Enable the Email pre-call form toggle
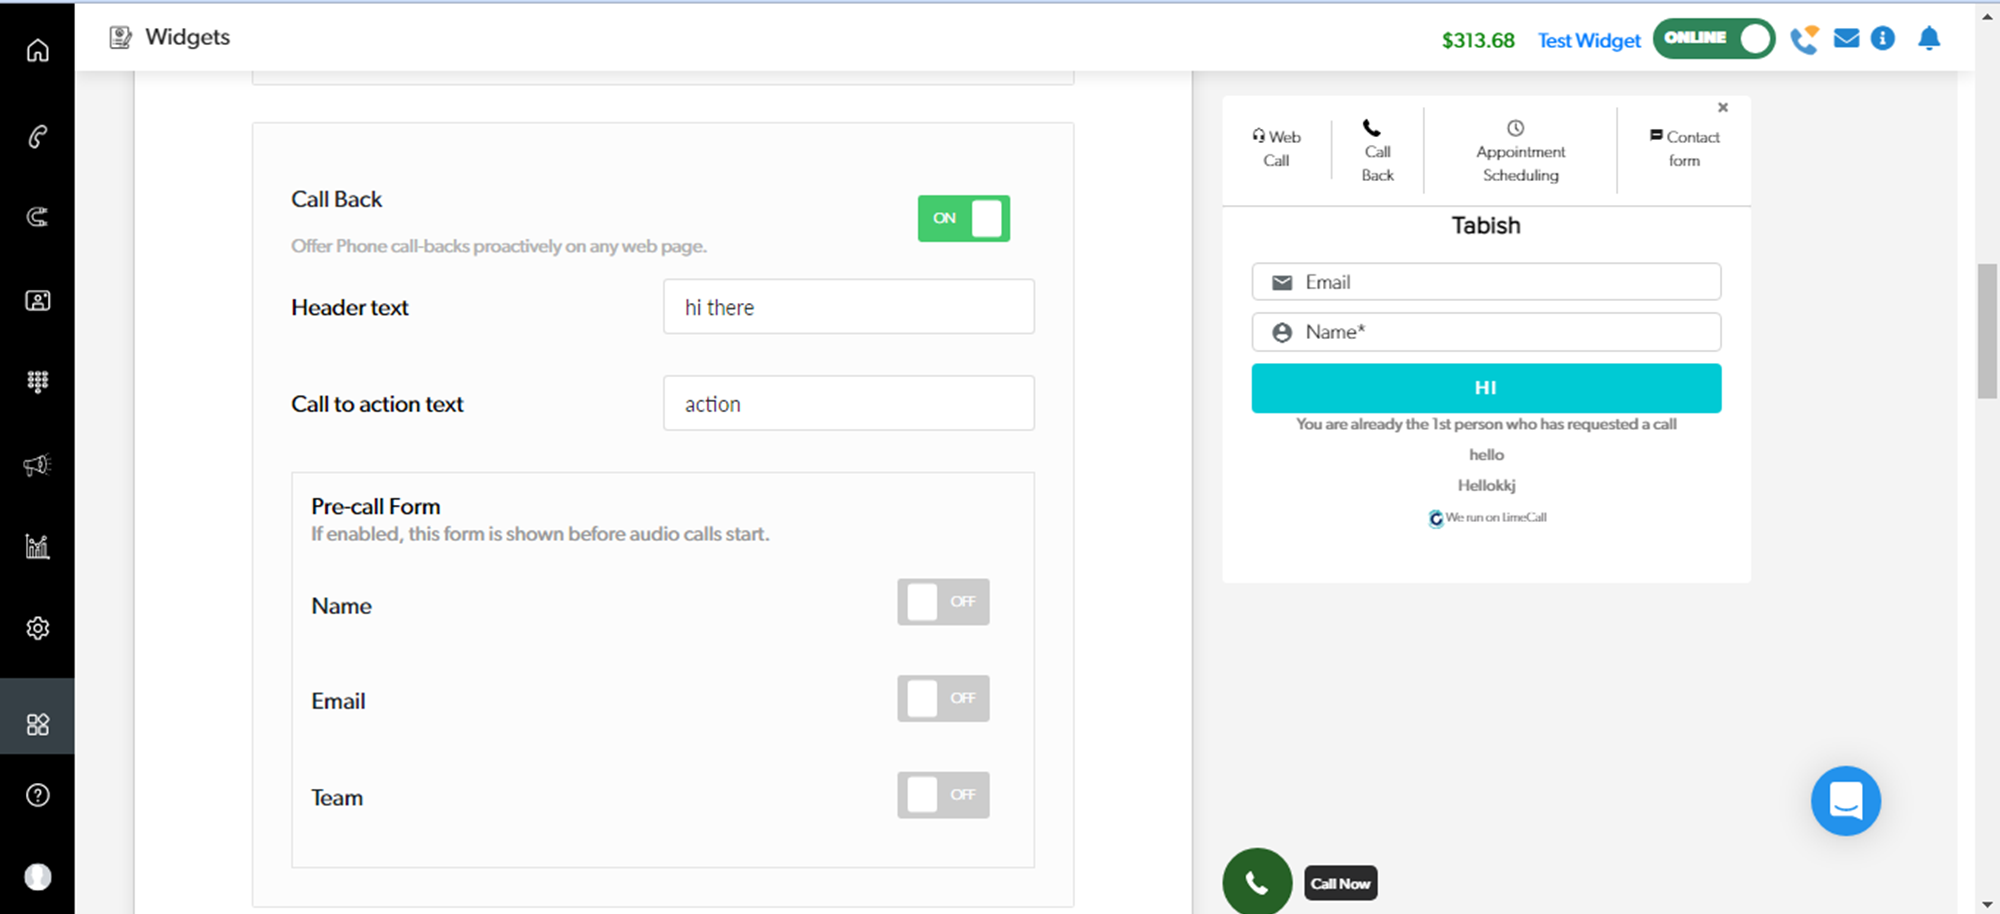 942,698
